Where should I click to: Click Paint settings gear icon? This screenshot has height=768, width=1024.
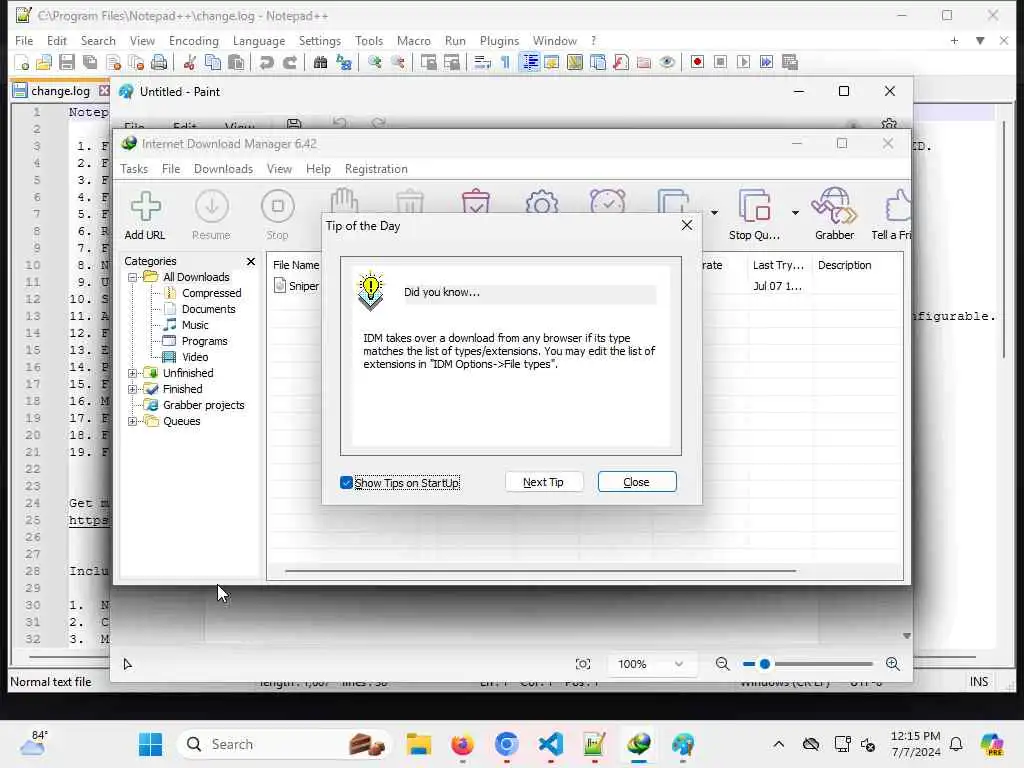tap(888, 124)
